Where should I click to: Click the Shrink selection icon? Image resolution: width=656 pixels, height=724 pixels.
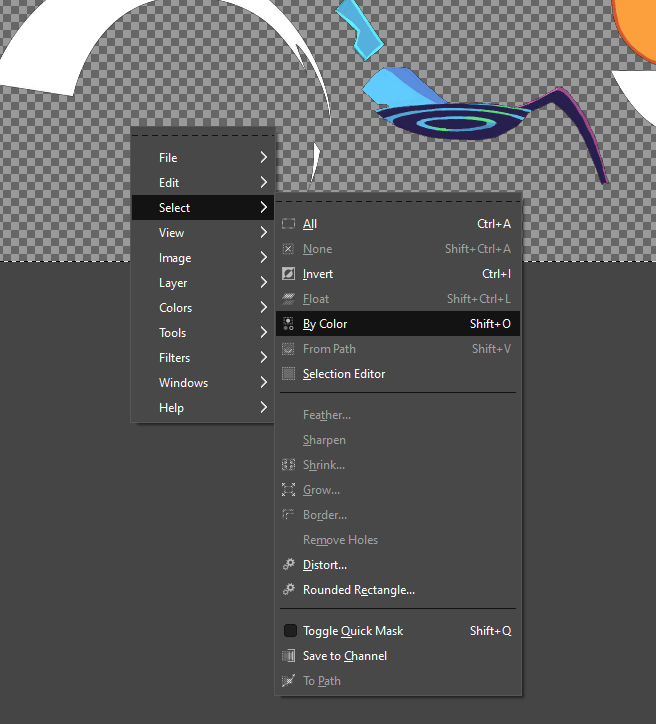point(288,465)
